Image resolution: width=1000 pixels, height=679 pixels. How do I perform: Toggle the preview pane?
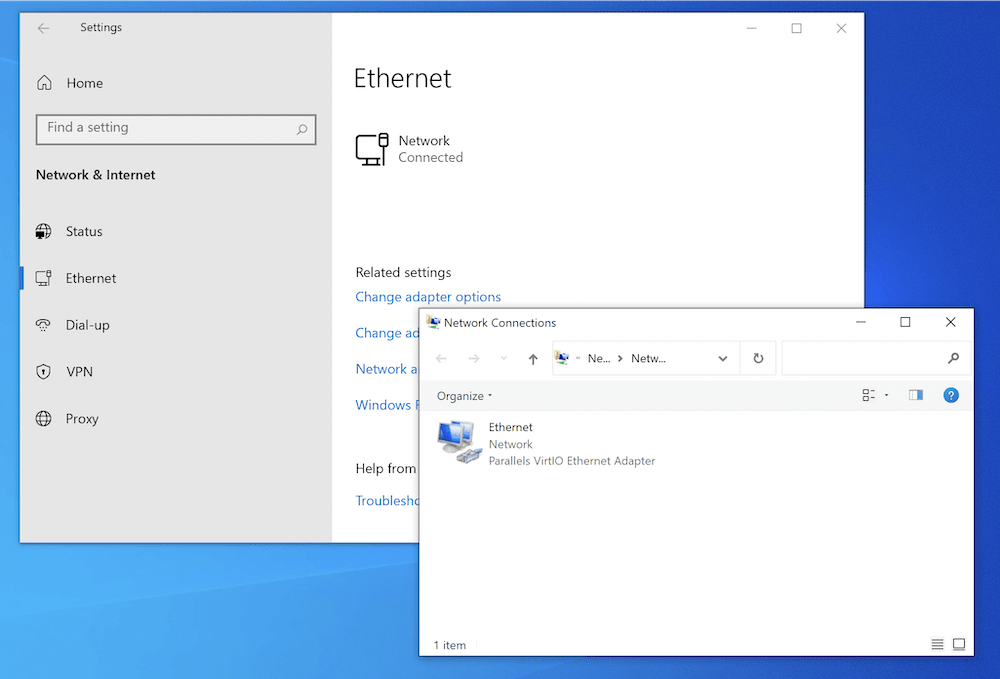click(915, 396)
